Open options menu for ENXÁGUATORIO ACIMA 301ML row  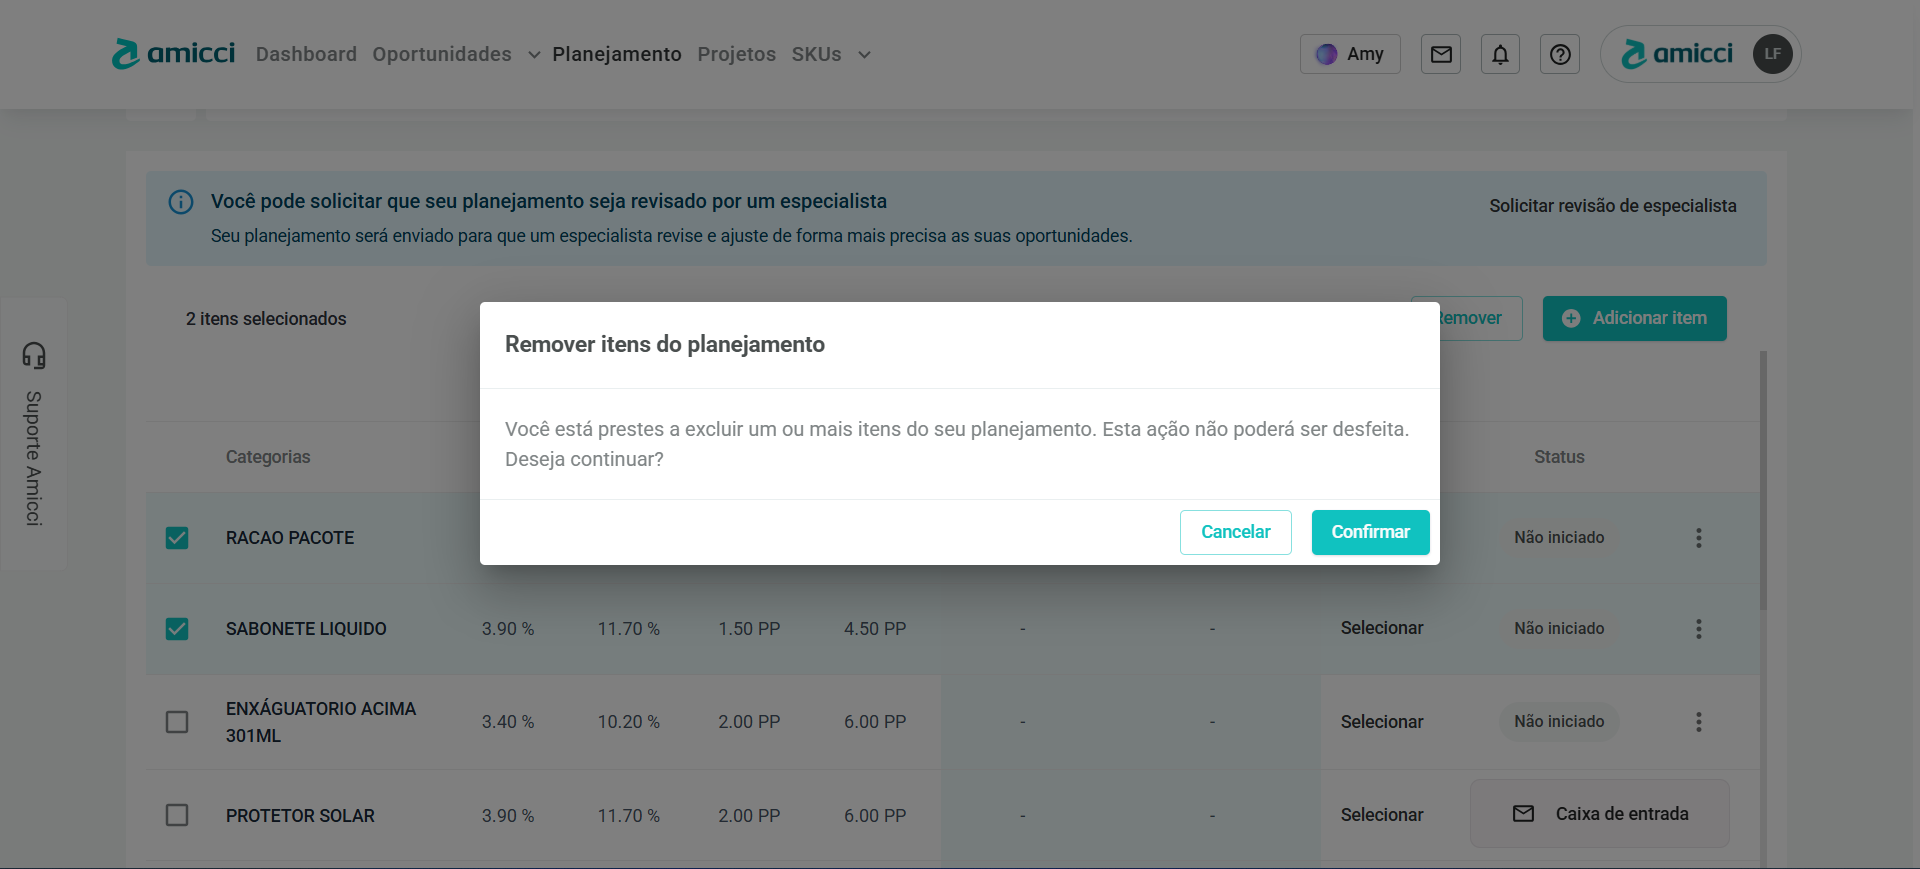click(1698, 722)
